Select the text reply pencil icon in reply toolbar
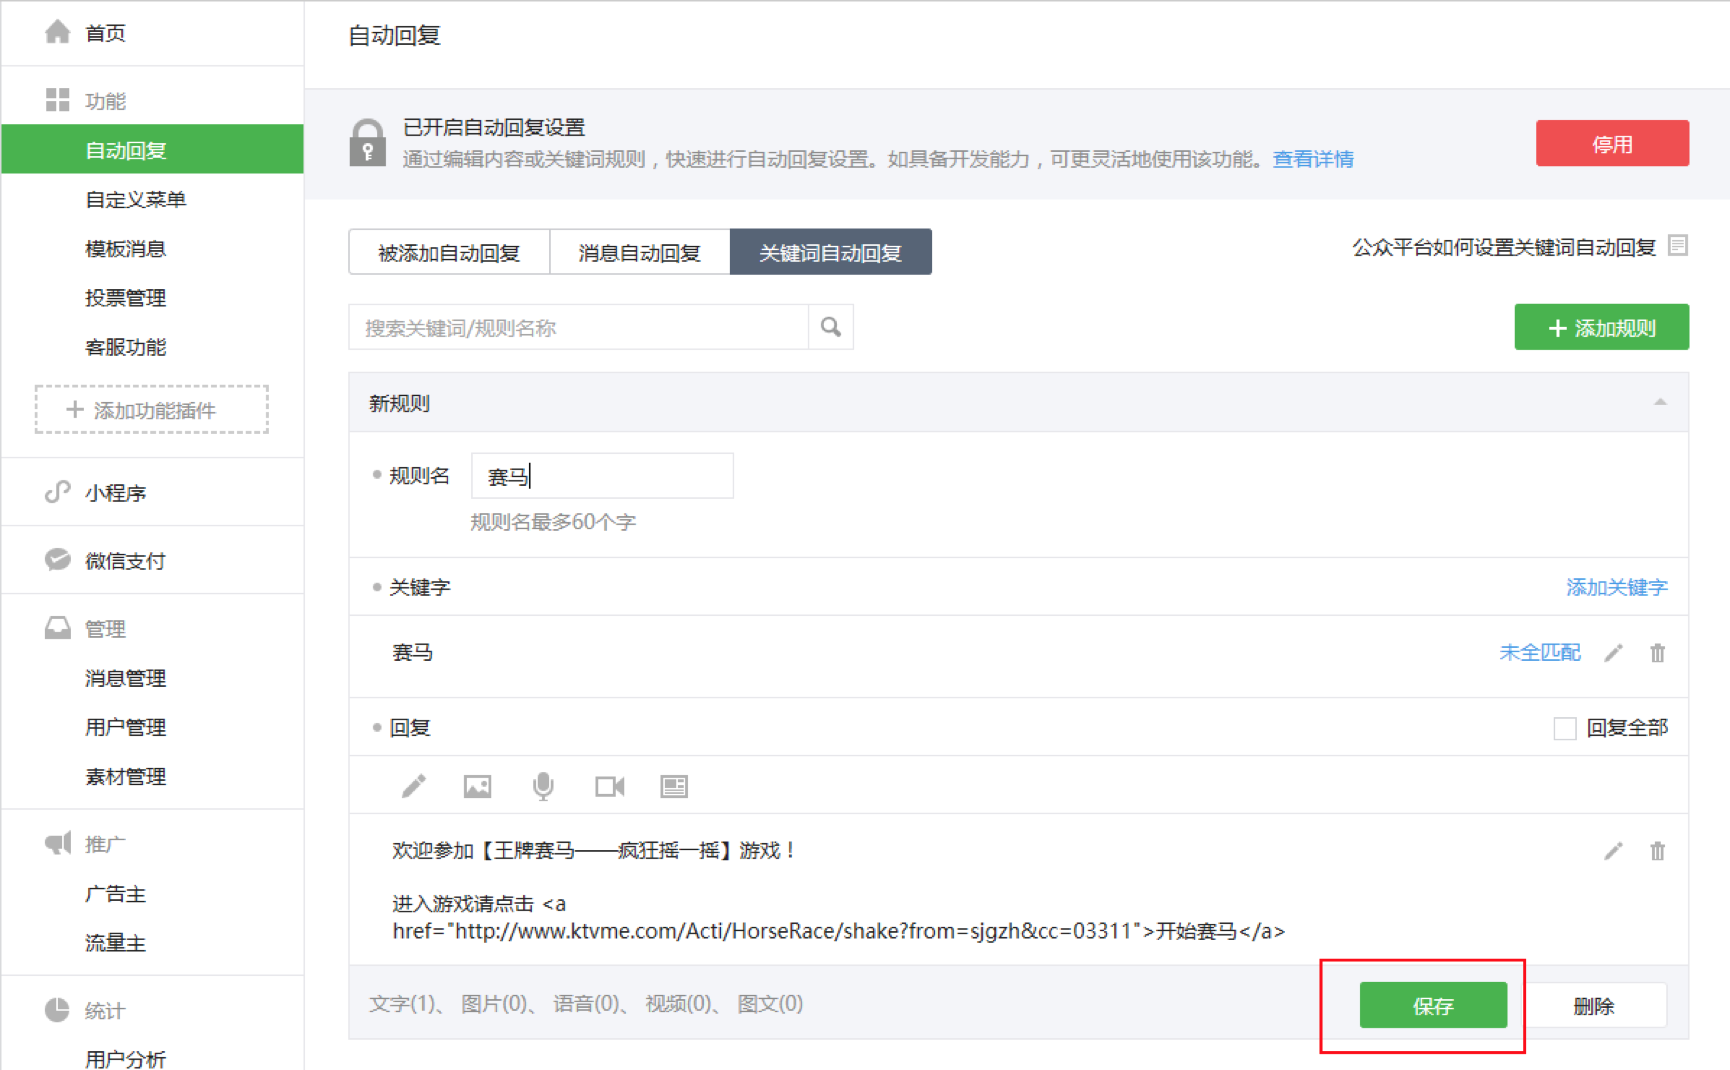 (414, 786)
